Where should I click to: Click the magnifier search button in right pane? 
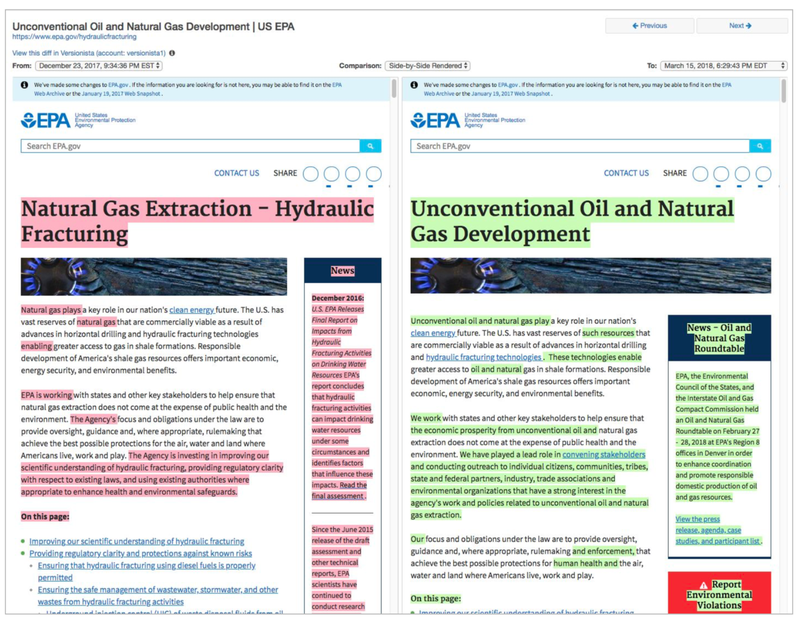tap(760, 146)
